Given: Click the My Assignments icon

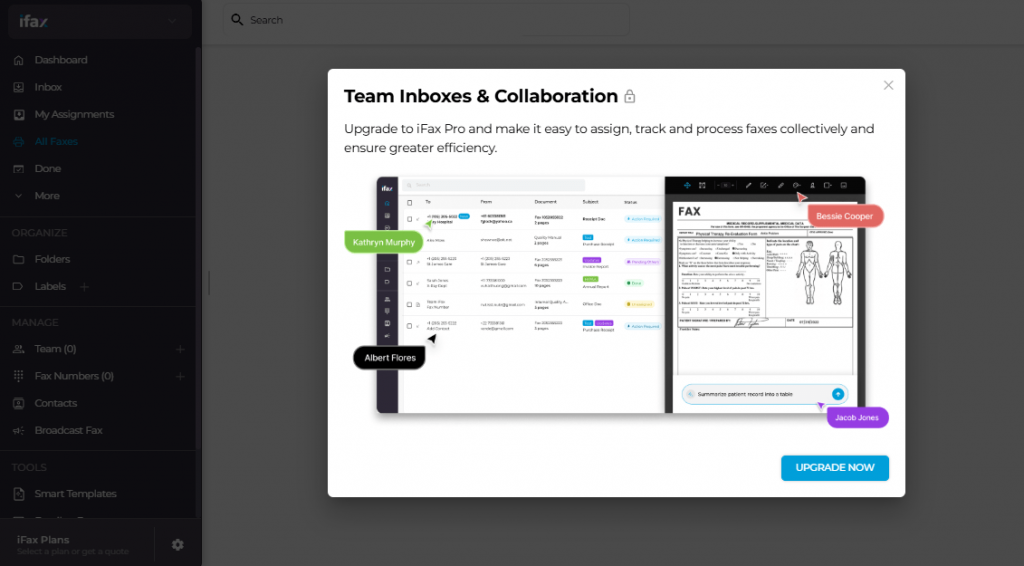Looking at the screenshot, I should (x=18, y=114).
